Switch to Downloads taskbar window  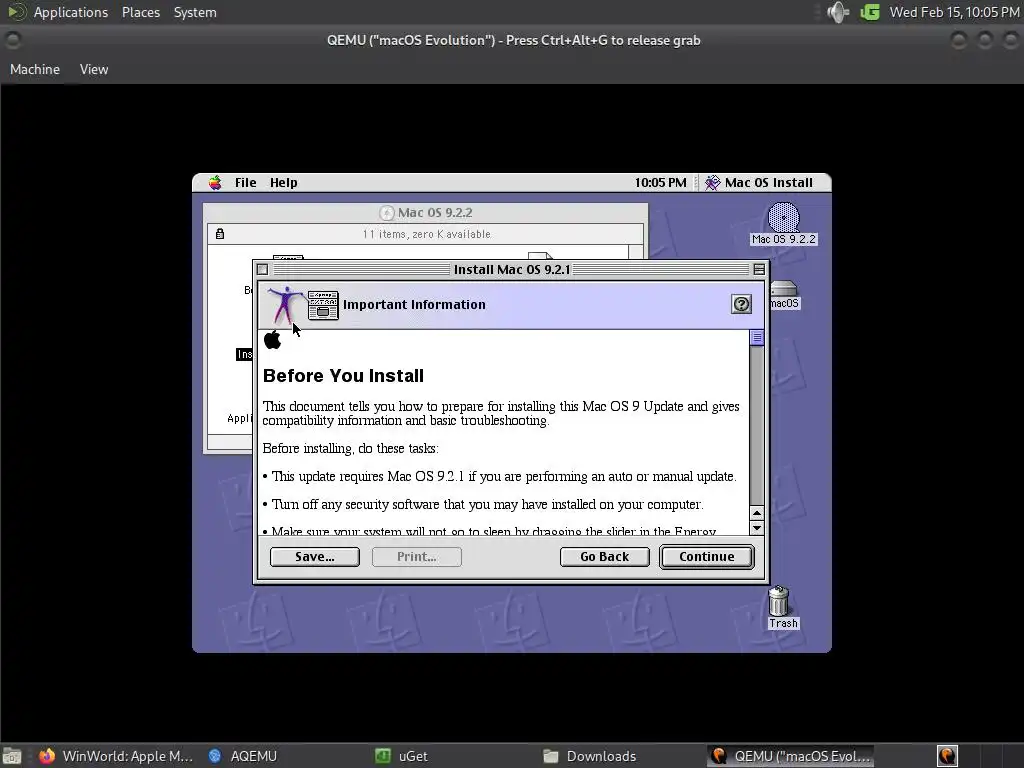click(x=590, y=756)
